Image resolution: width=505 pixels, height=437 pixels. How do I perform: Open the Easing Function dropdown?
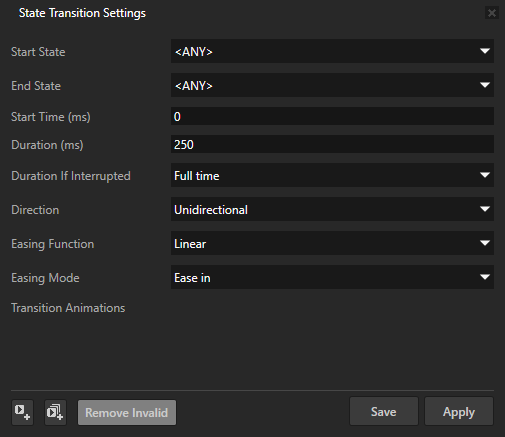[x=332, y=243]
